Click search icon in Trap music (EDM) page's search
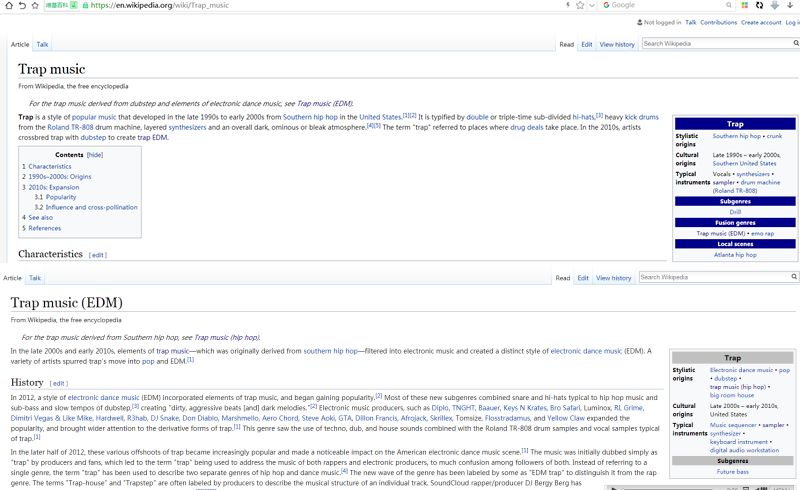The image size is (800, 490). pos(794,277)
